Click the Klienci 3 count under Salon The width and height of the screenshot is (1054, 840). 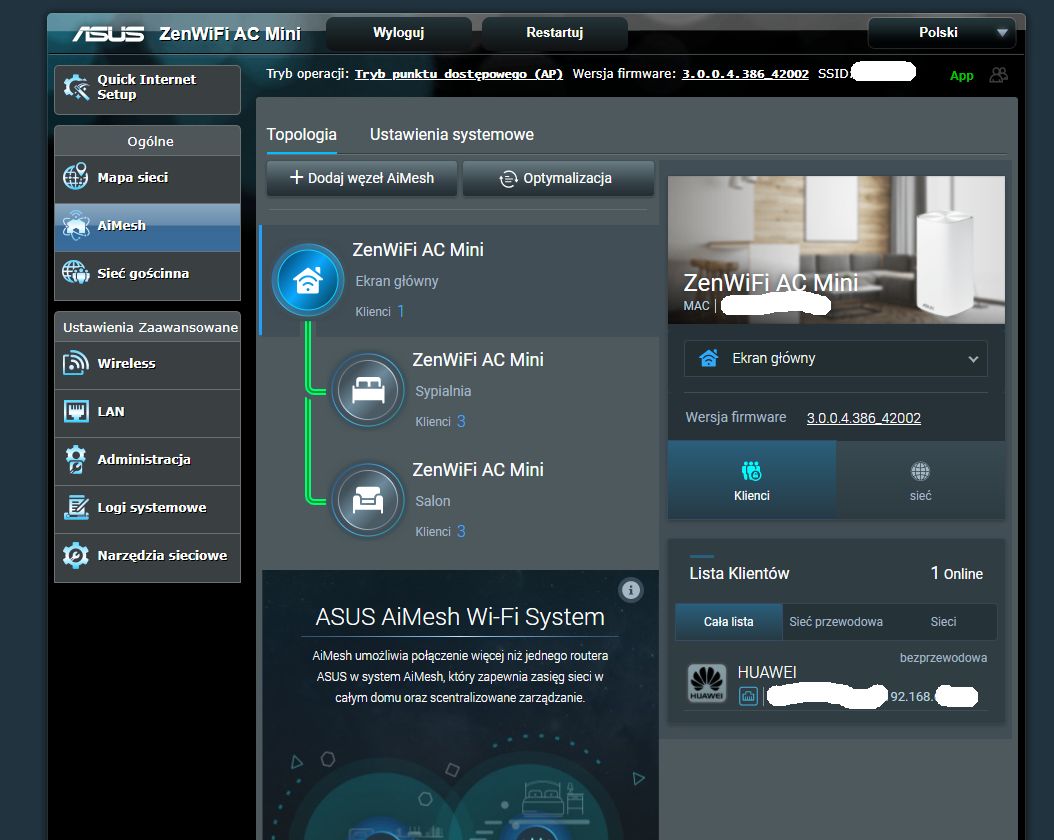[x=440, y=532]
